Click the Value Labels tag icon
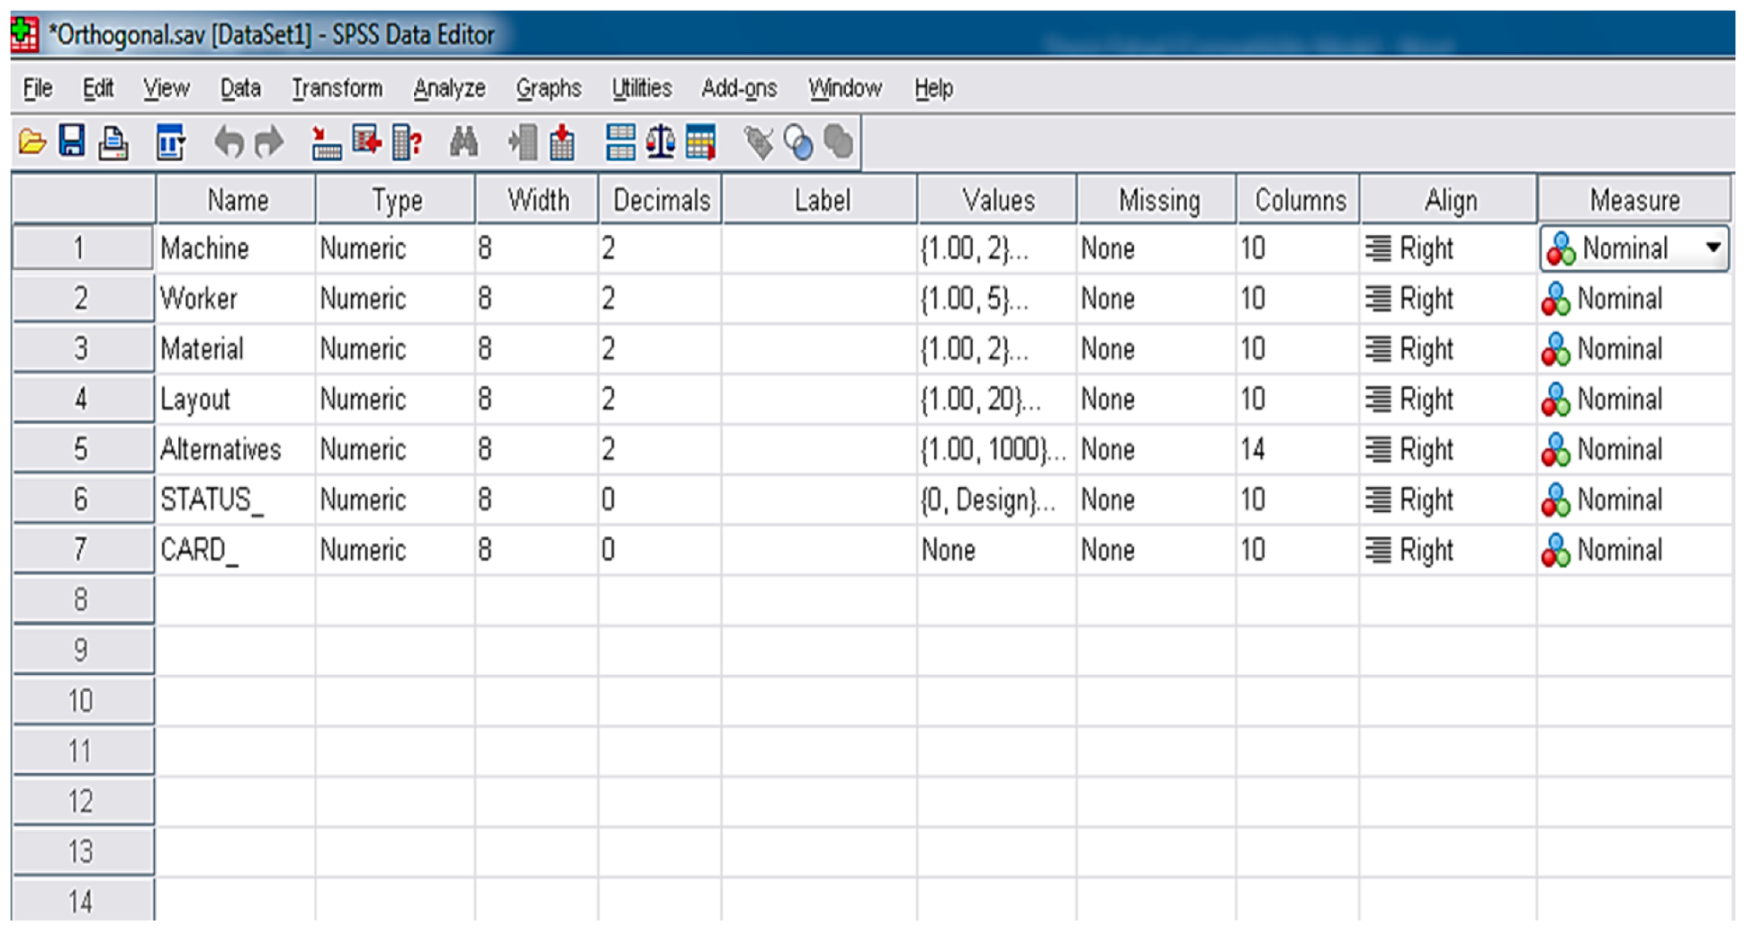Viewport: 1746px width, 935px height. 758,143
